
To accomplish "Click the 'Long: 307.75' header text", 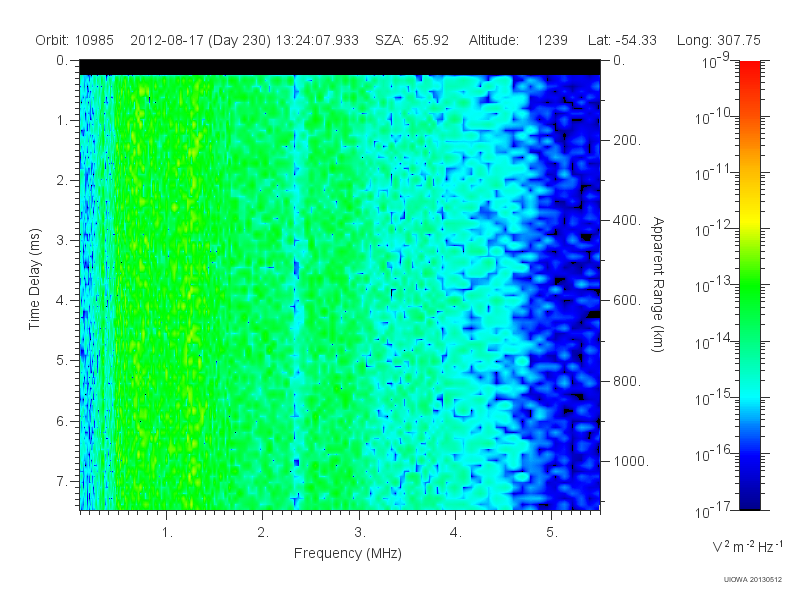I will [x=719, y=40].
